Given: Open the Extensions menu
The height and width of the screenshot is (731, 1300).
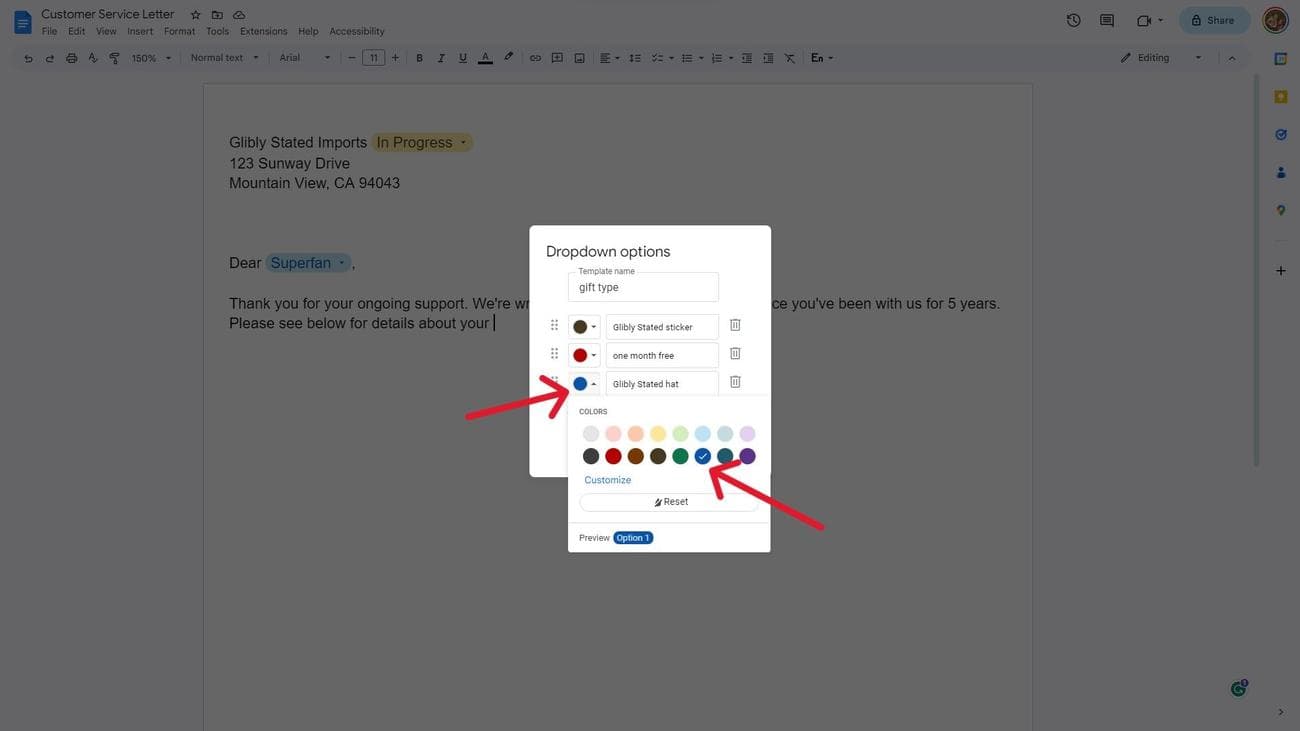Looking at the screenshot, I should tap(263, 31).
